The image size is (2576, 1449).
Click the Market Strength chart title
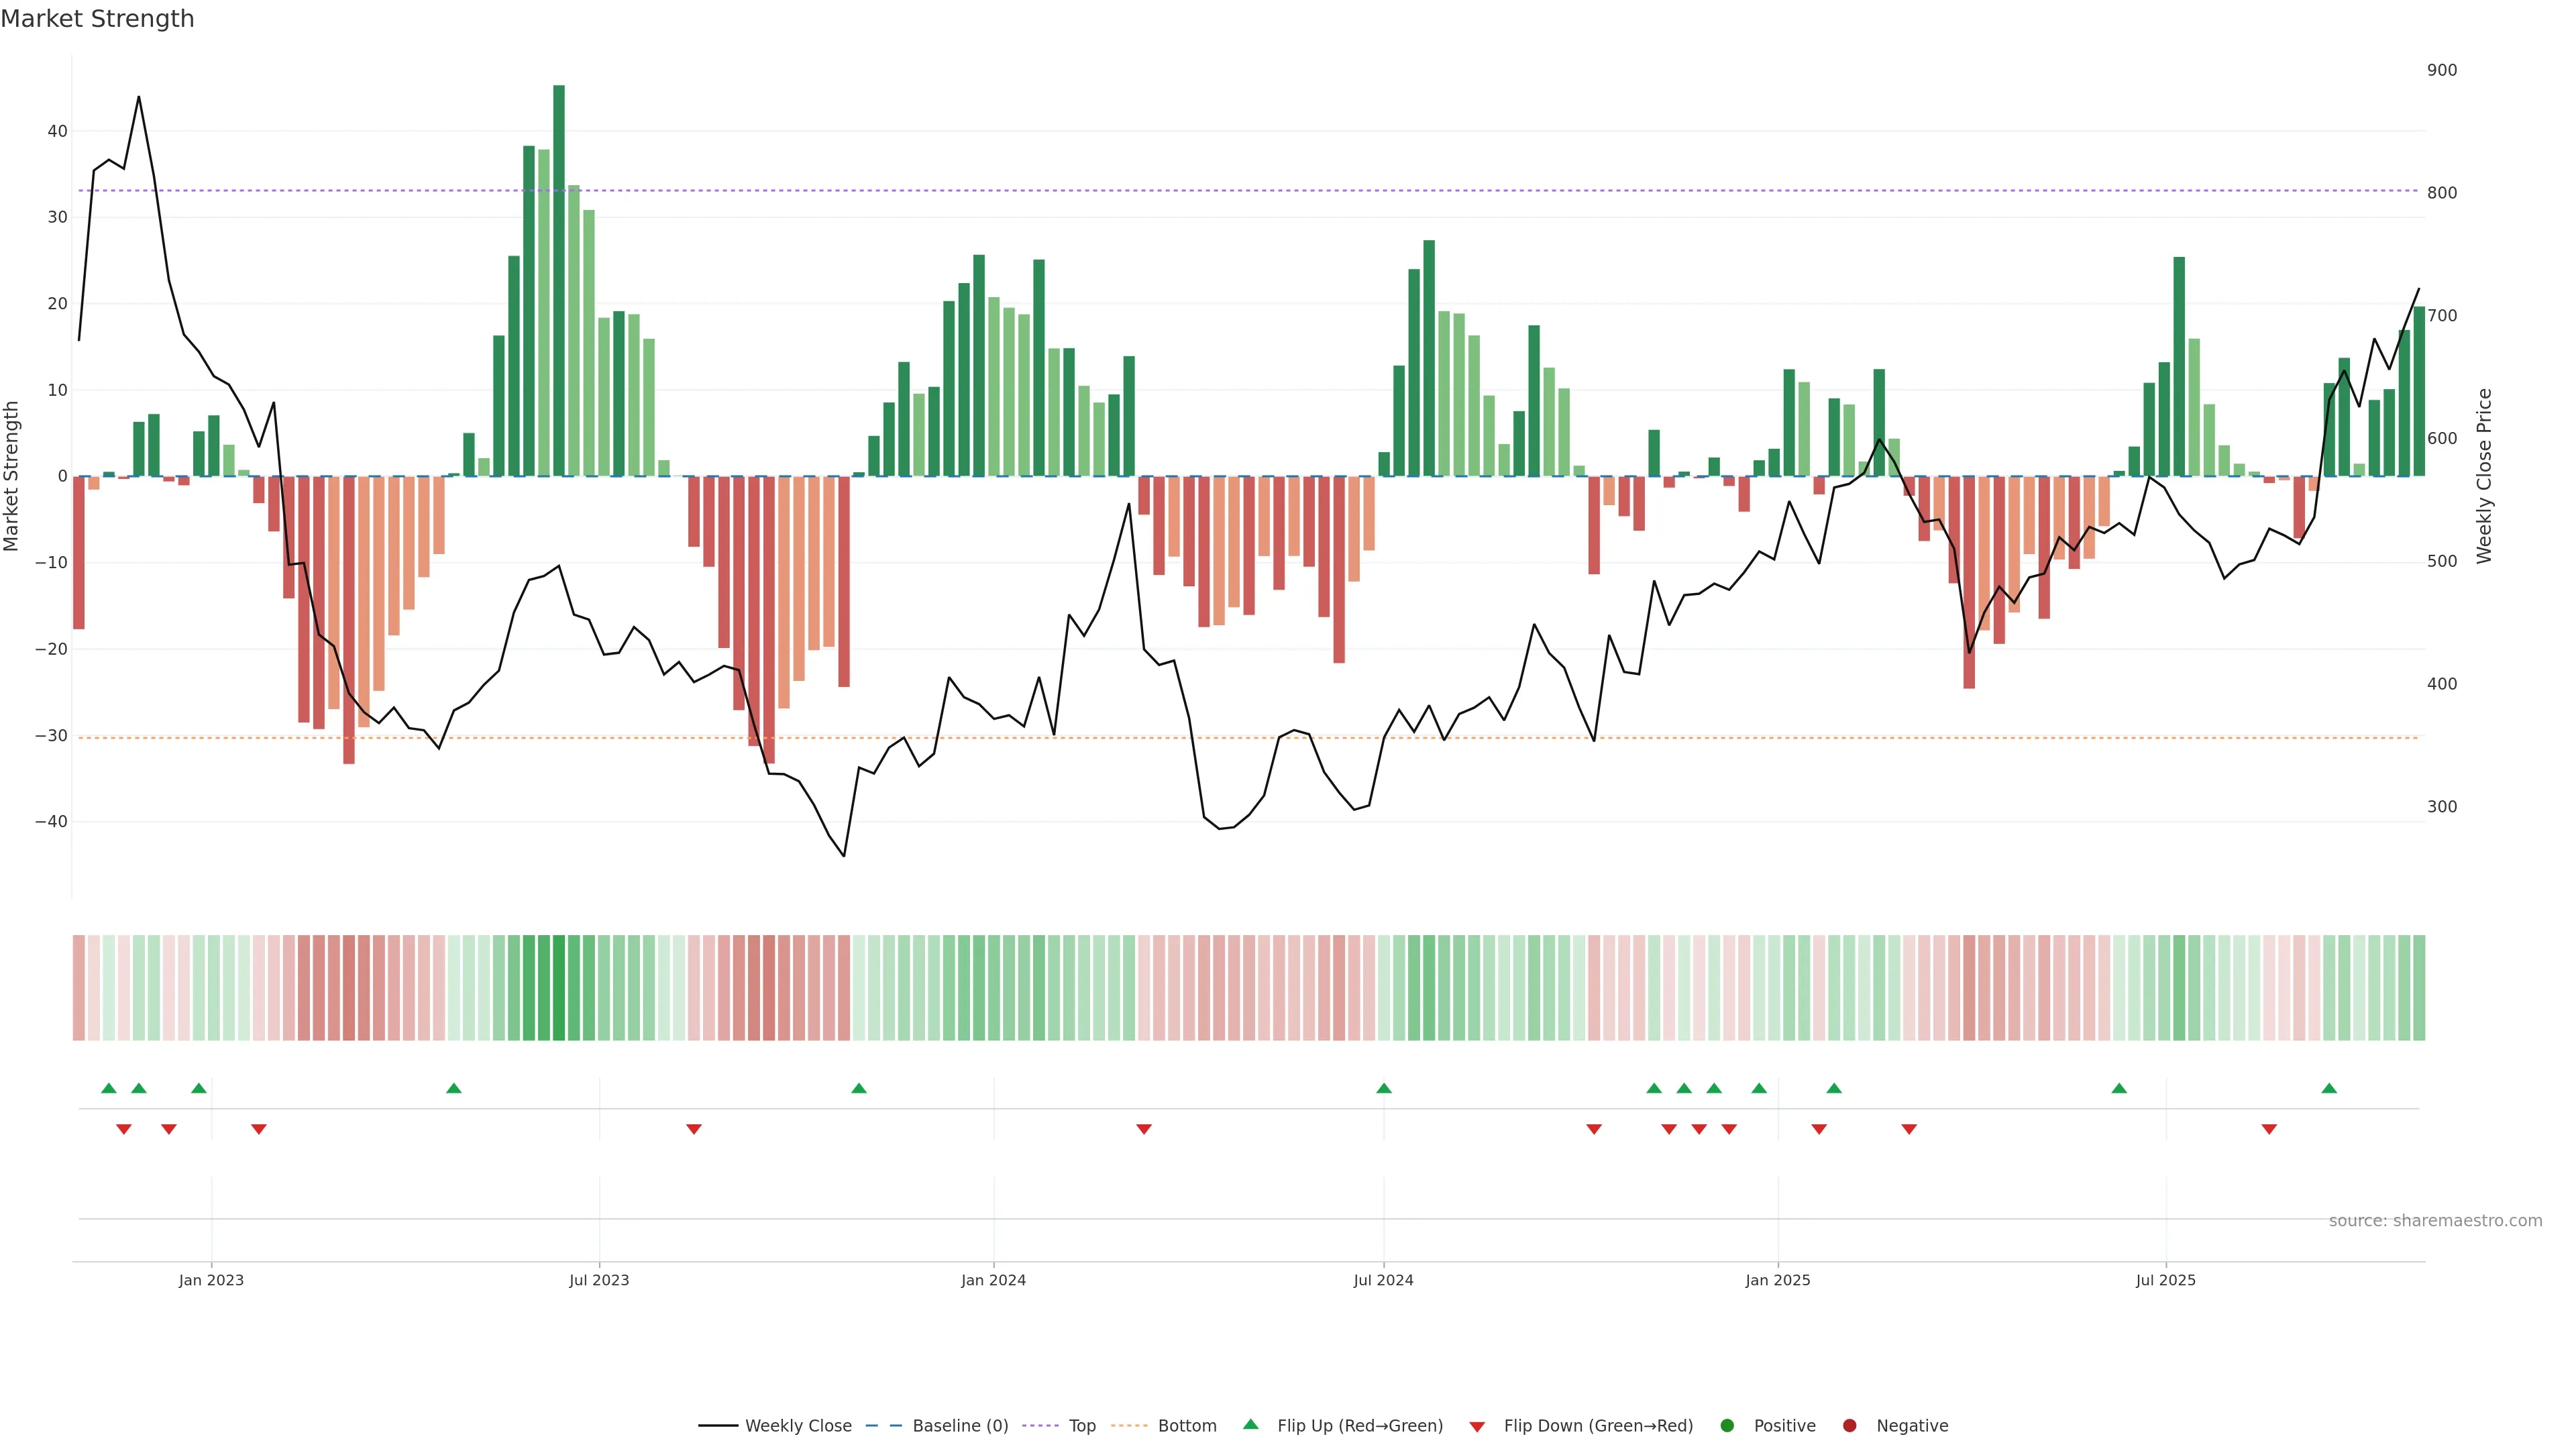coord(97,19)
